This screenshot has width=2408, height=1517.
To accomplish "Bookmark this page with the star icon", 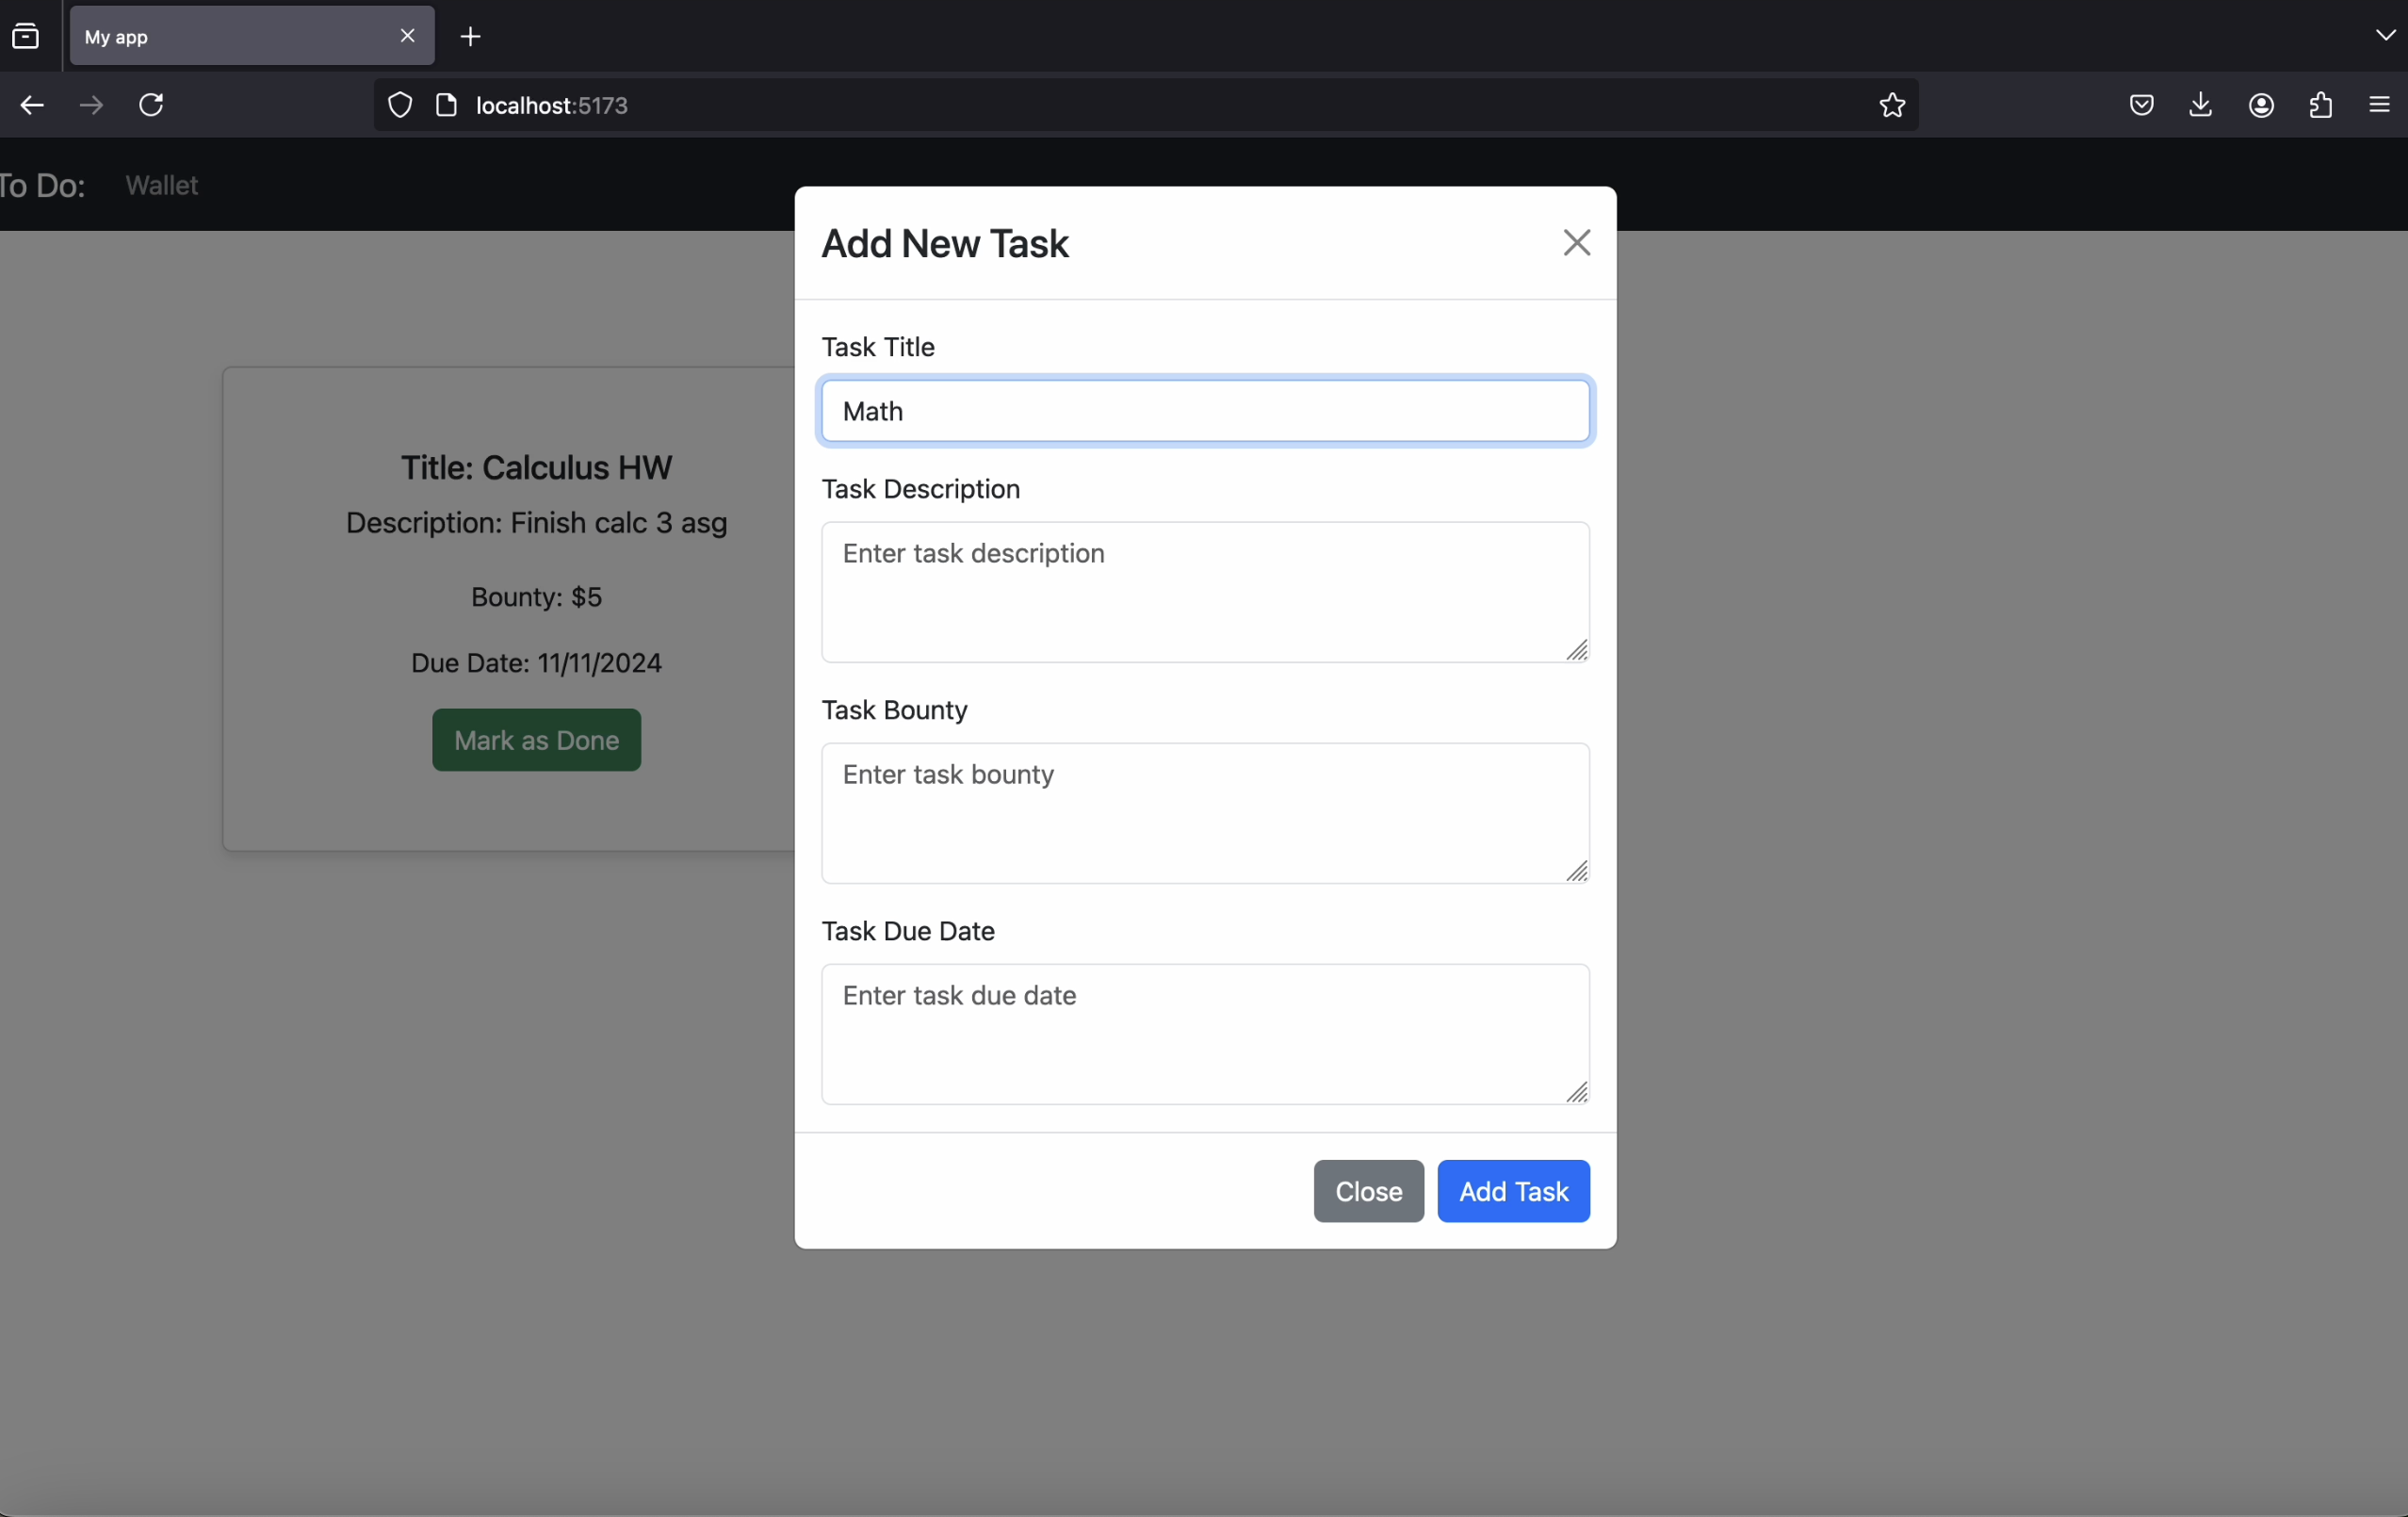I will tap(1891, 105).
